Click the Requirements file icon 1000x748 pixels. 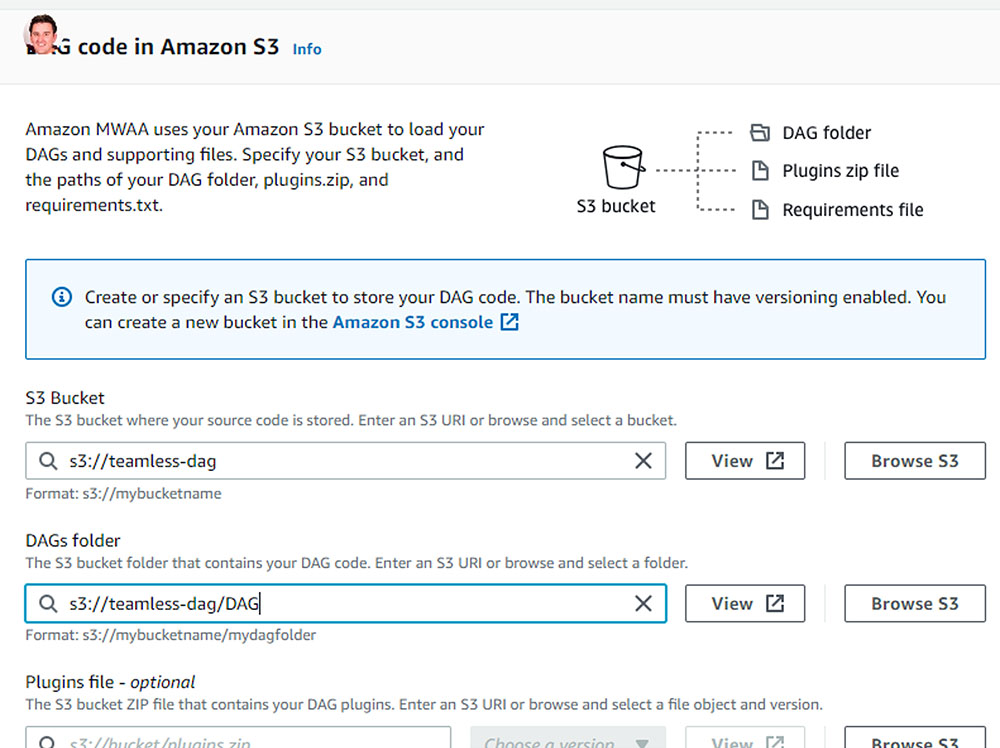click(760, 209)
